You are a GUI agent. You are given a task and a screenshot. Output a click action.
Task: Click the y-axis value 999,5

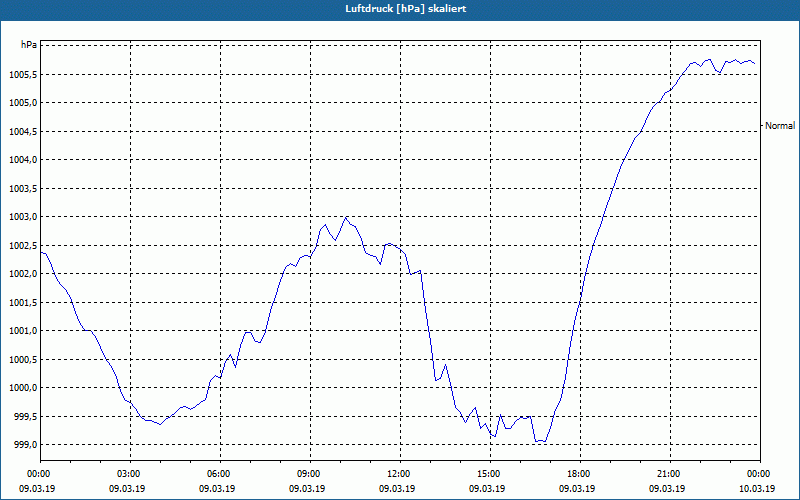coord(25,416)
